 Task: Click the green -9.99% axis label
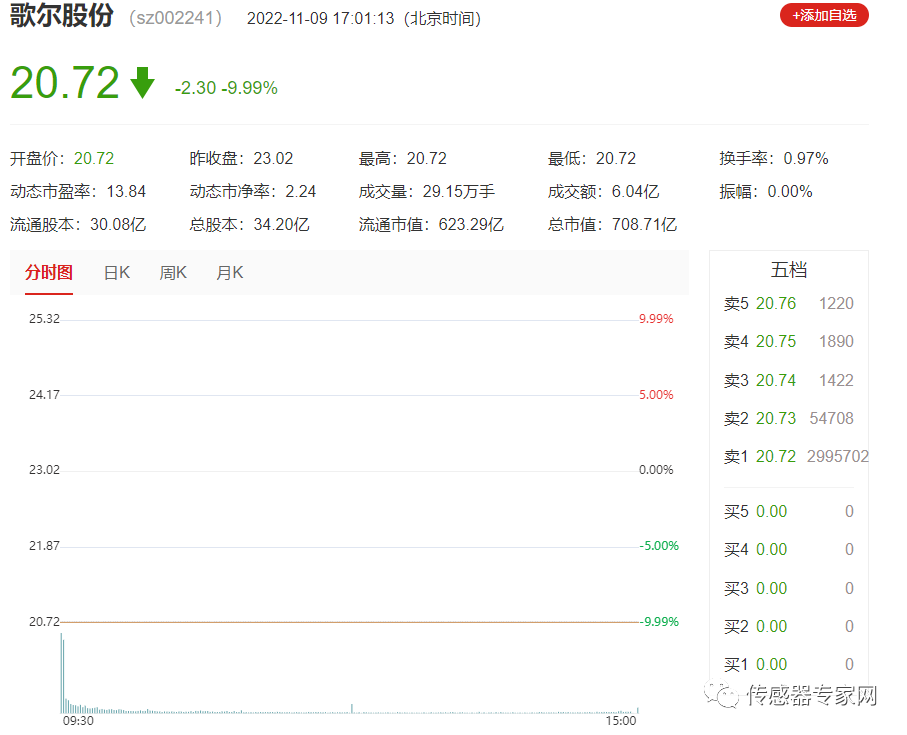pos(659,622)
